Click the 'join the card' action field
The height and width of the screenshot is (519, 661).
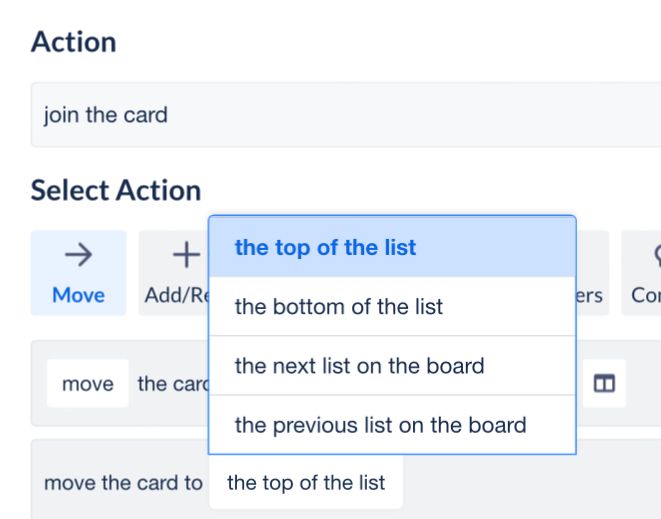[x=346, y=115]
